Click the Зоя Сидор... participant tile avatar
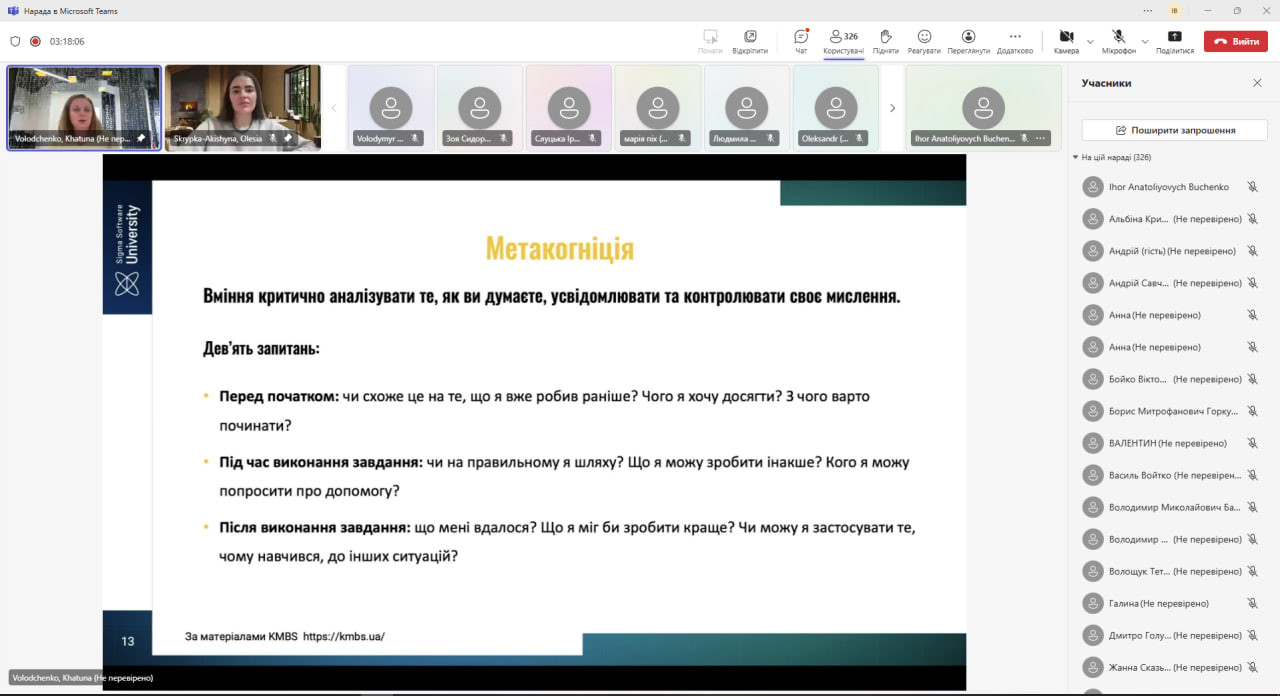The width and height of the screenshot is (1280, 696). (480, 107)
